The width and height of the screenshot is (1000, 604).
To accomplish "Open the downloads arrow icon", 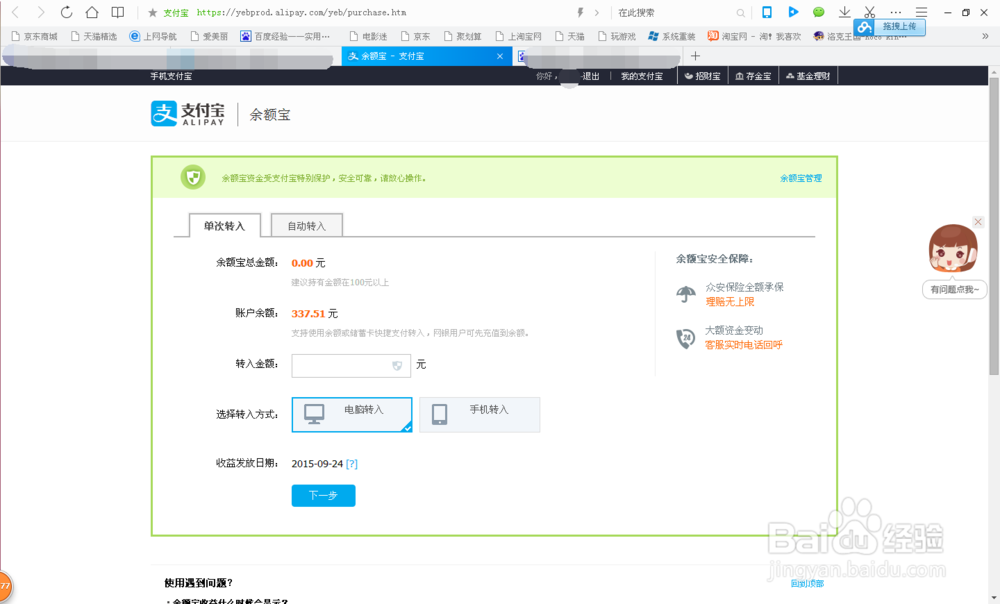I will pyautogui.click(x=844, y=12).
